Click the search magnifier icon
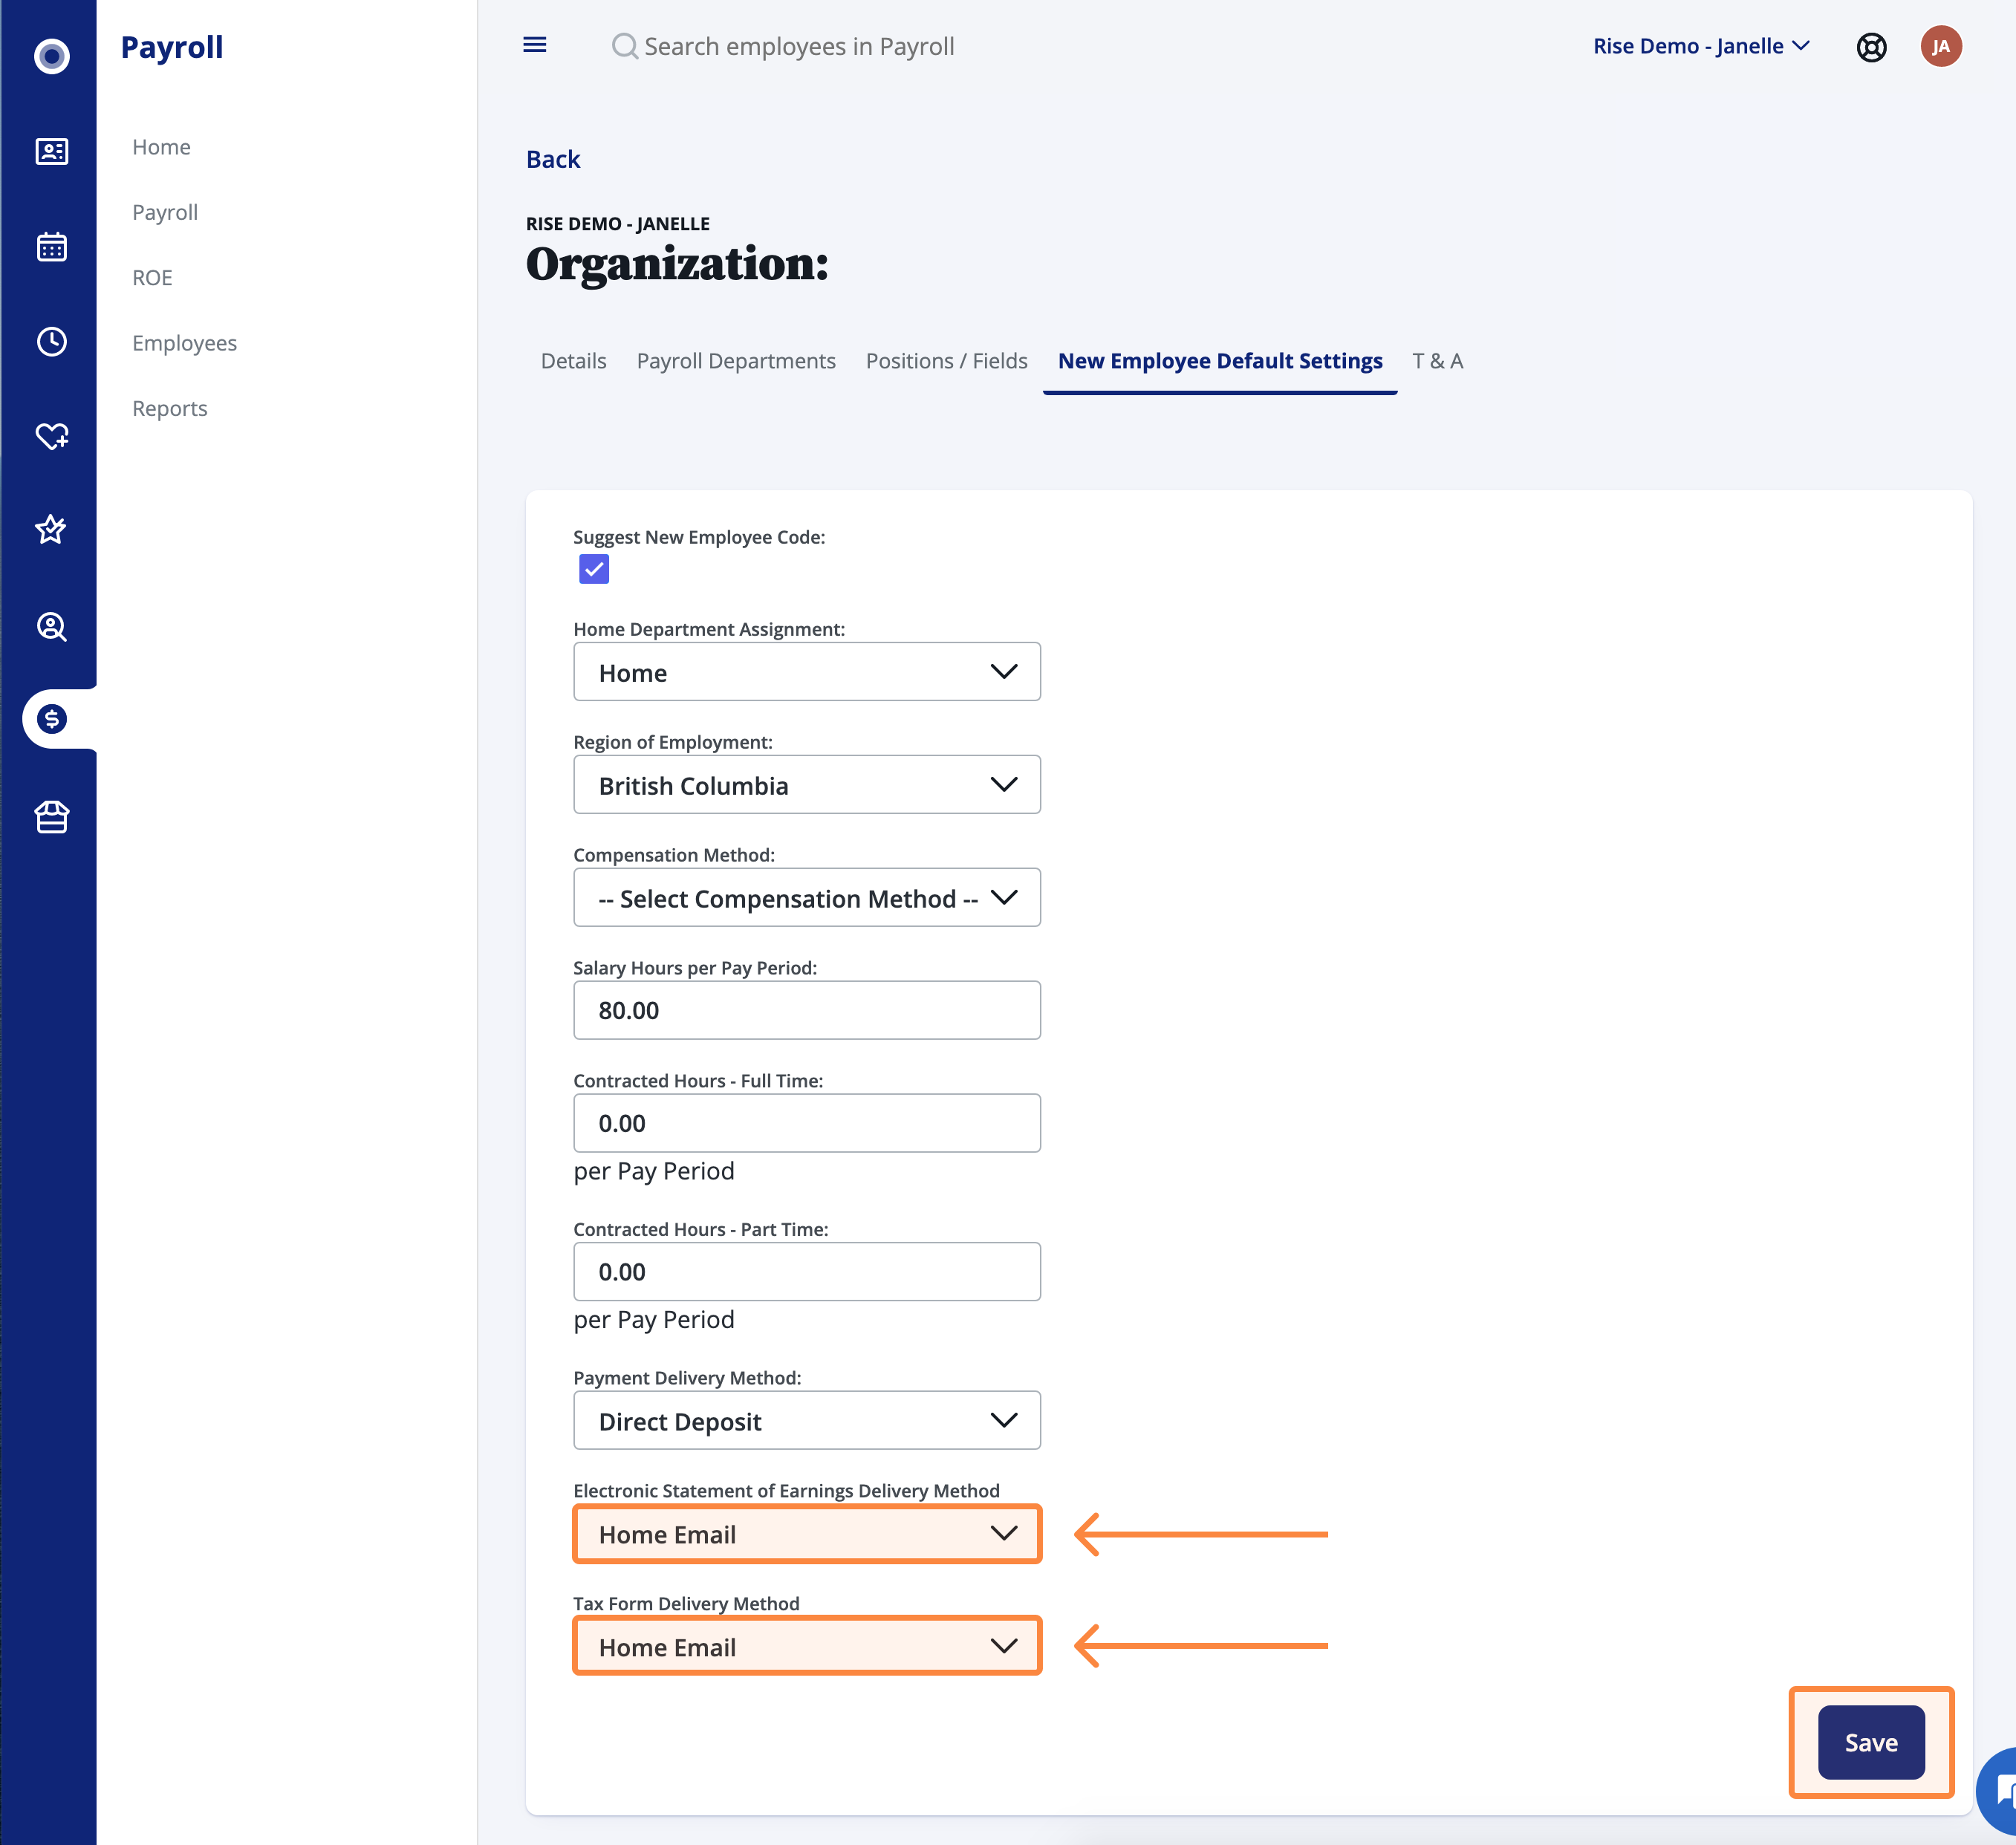The width and height of the screenshot is (2016, 1845). coord(625,46)
